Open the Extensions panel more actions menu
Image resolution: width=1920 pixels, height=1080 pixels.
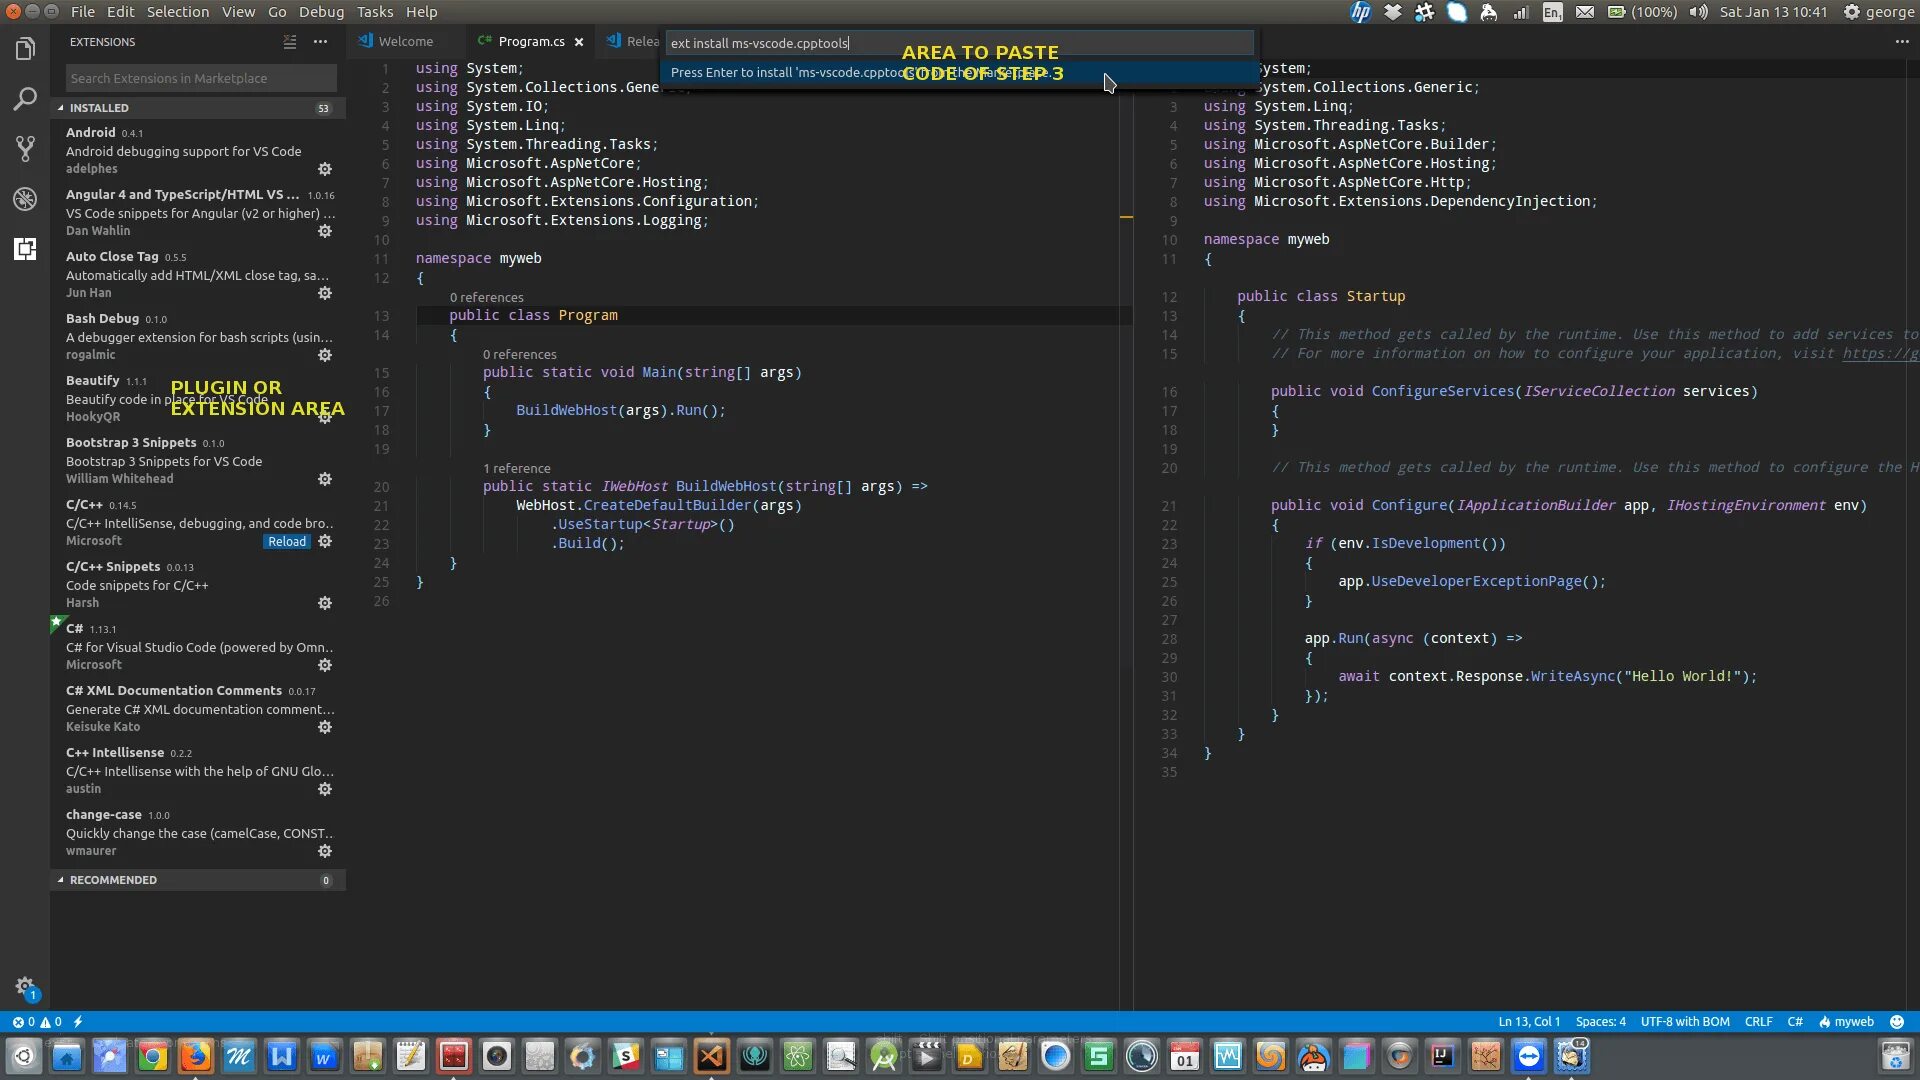click(x=320, y=42)
